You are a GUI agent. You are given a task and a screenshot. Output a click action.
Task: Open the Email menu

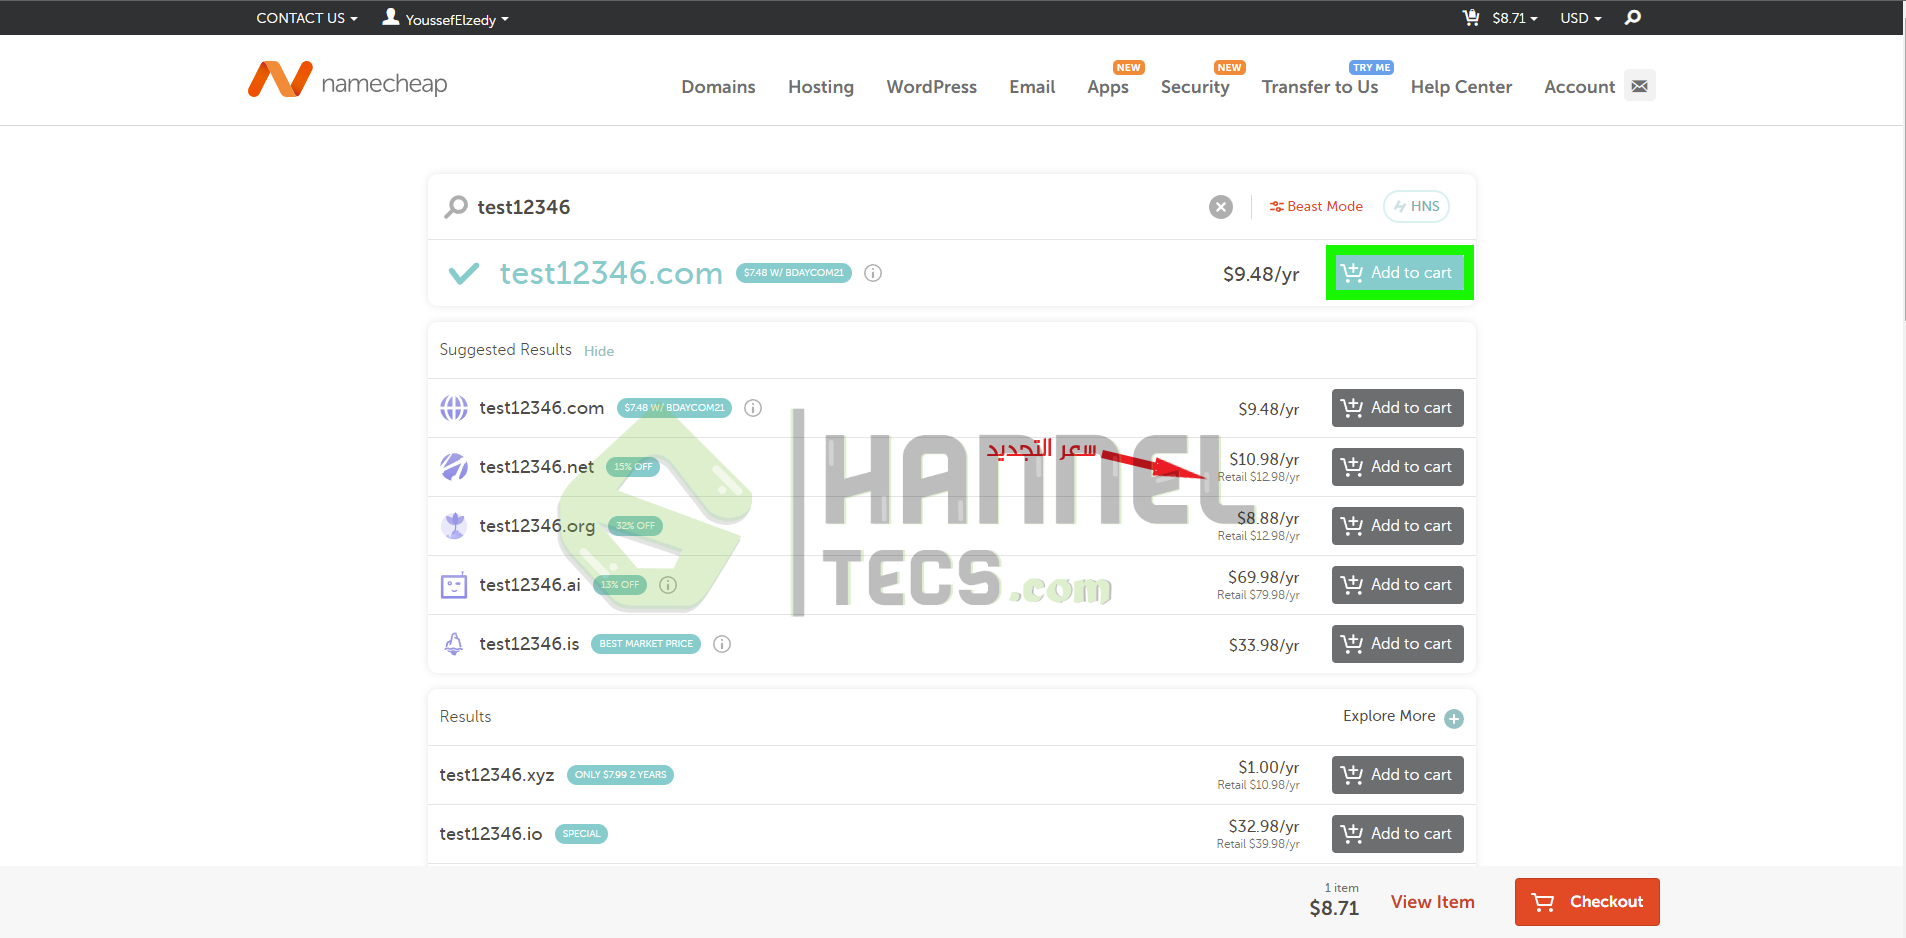click(1032, 87)
